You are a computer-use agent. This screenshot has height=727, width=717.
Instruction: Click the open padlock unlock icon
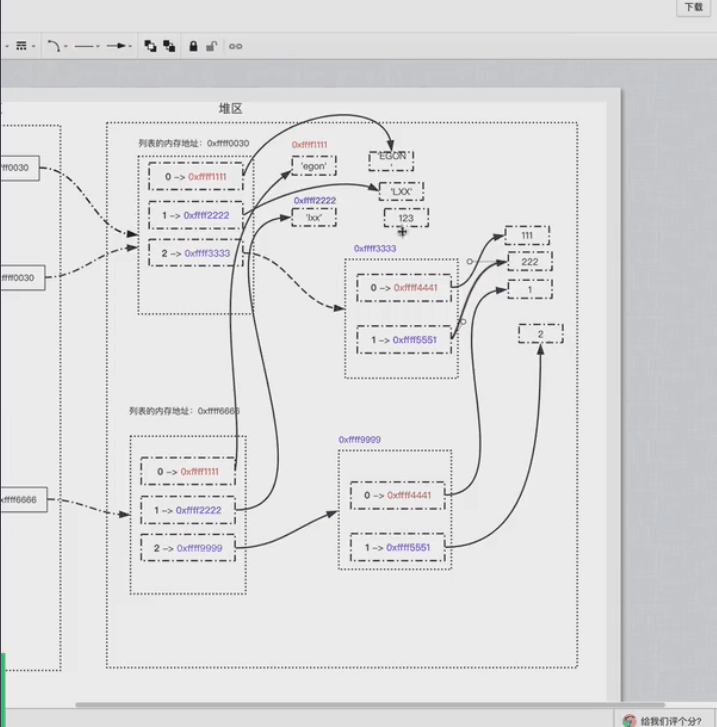coord(211,46)
